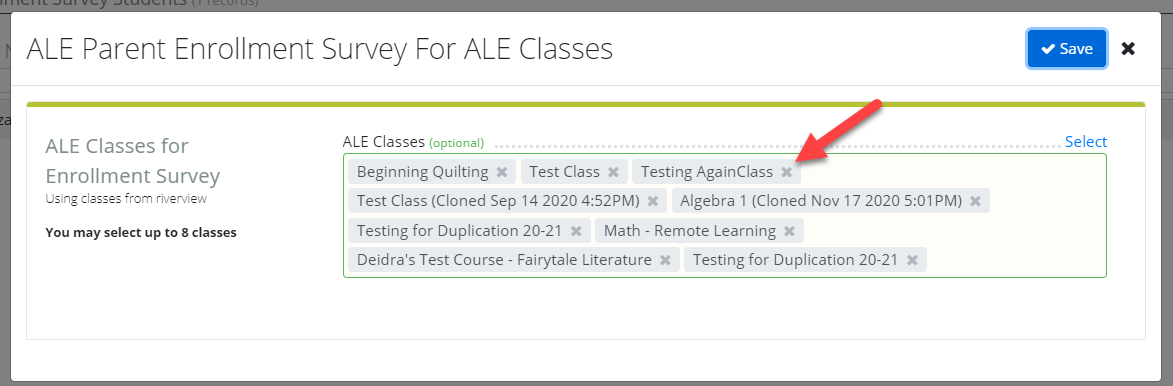This screenshot has width=1173, height=386.
Task: Click the Math - Remote Learning tag label
Action: (x=690, y=231)
